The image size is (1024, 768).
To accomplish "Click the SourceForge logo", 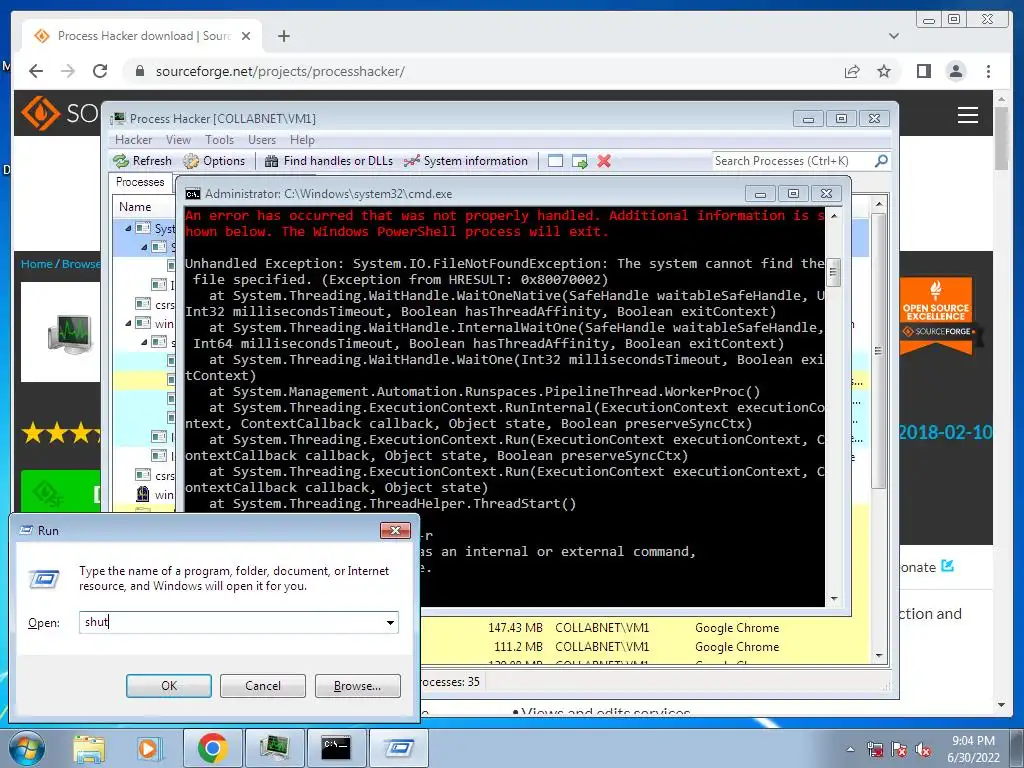I will point(60,113).
